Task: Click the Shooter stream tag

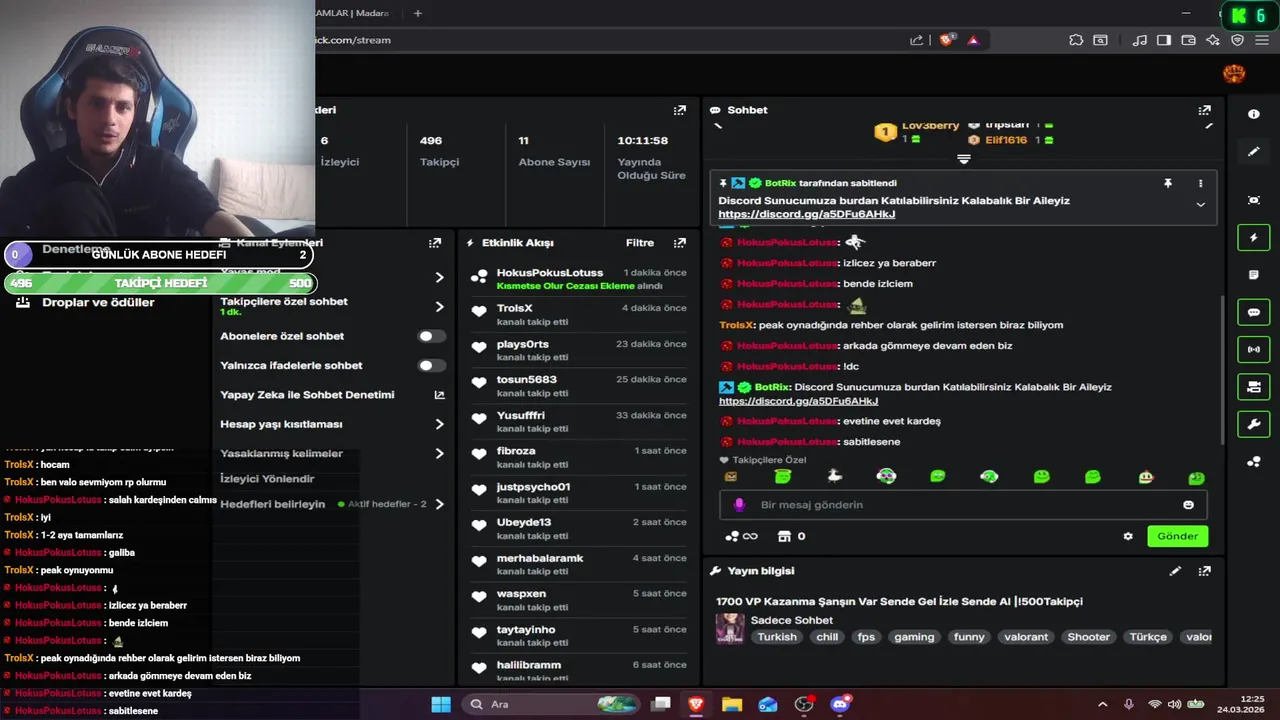Action: point(1088,637)
